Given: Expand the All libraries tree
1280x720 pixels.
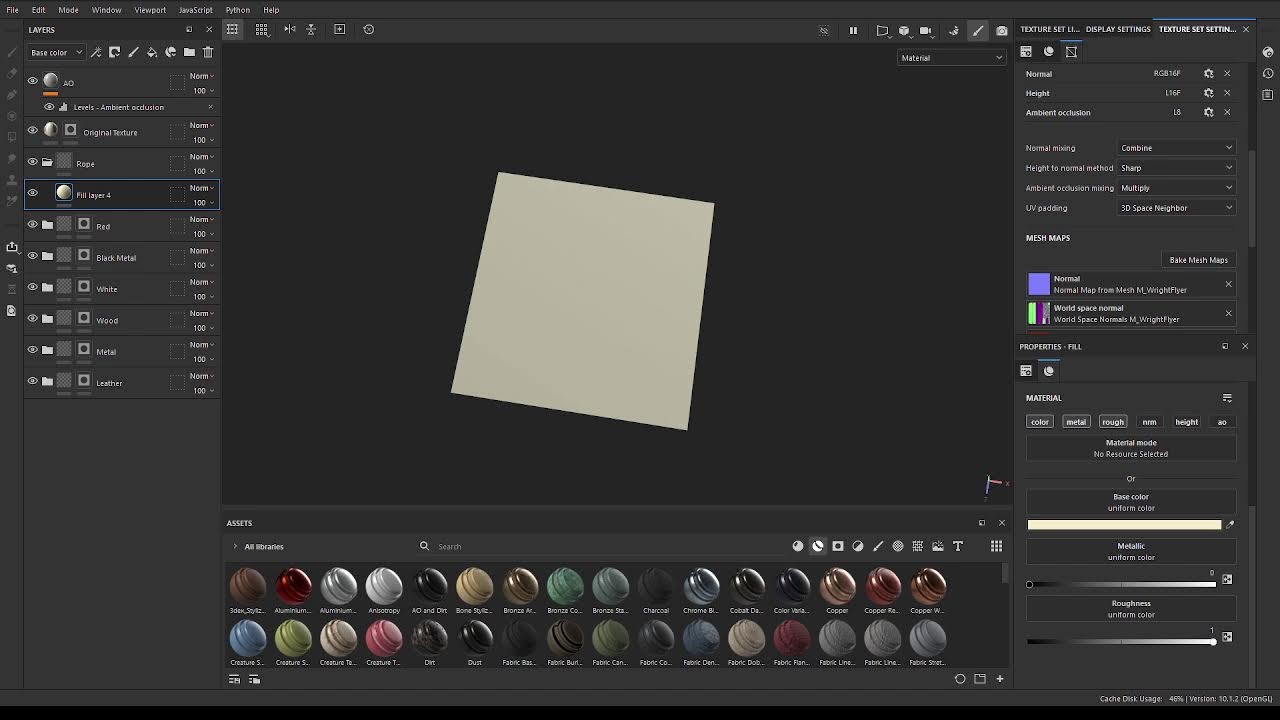Looking at the screenshot, I should 235,547.
